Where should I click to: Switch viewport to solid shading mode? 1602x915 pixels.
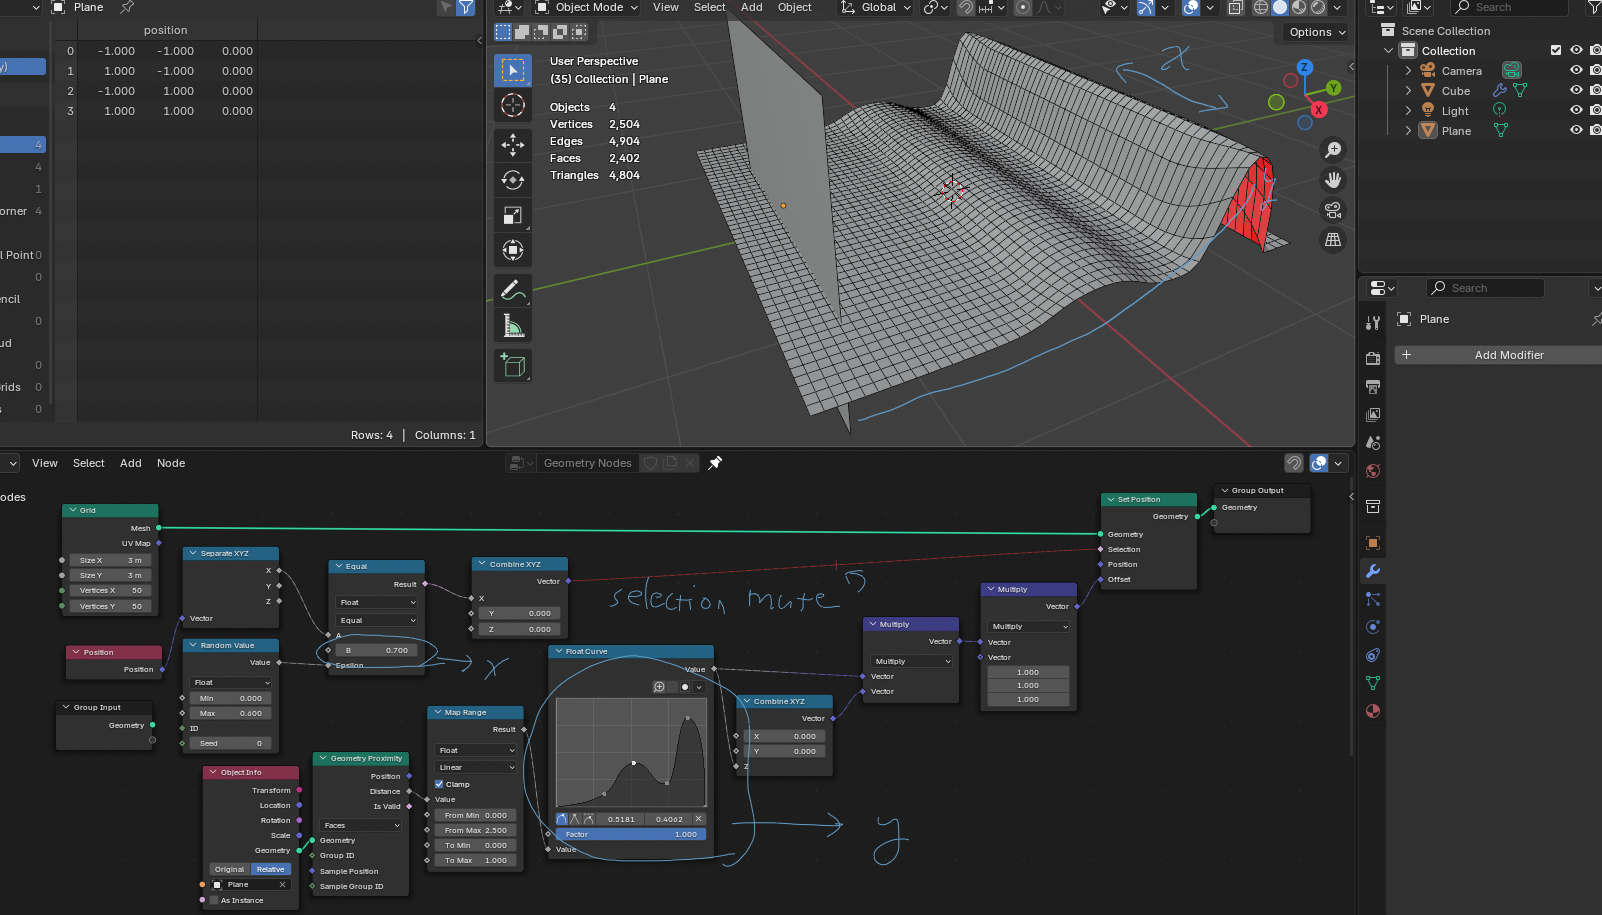(1280, 7)
